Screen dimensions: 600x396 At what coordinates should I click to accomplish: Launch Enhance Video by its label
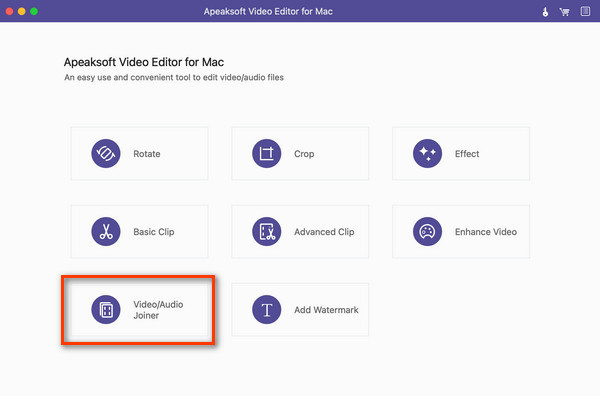(486, 232)
